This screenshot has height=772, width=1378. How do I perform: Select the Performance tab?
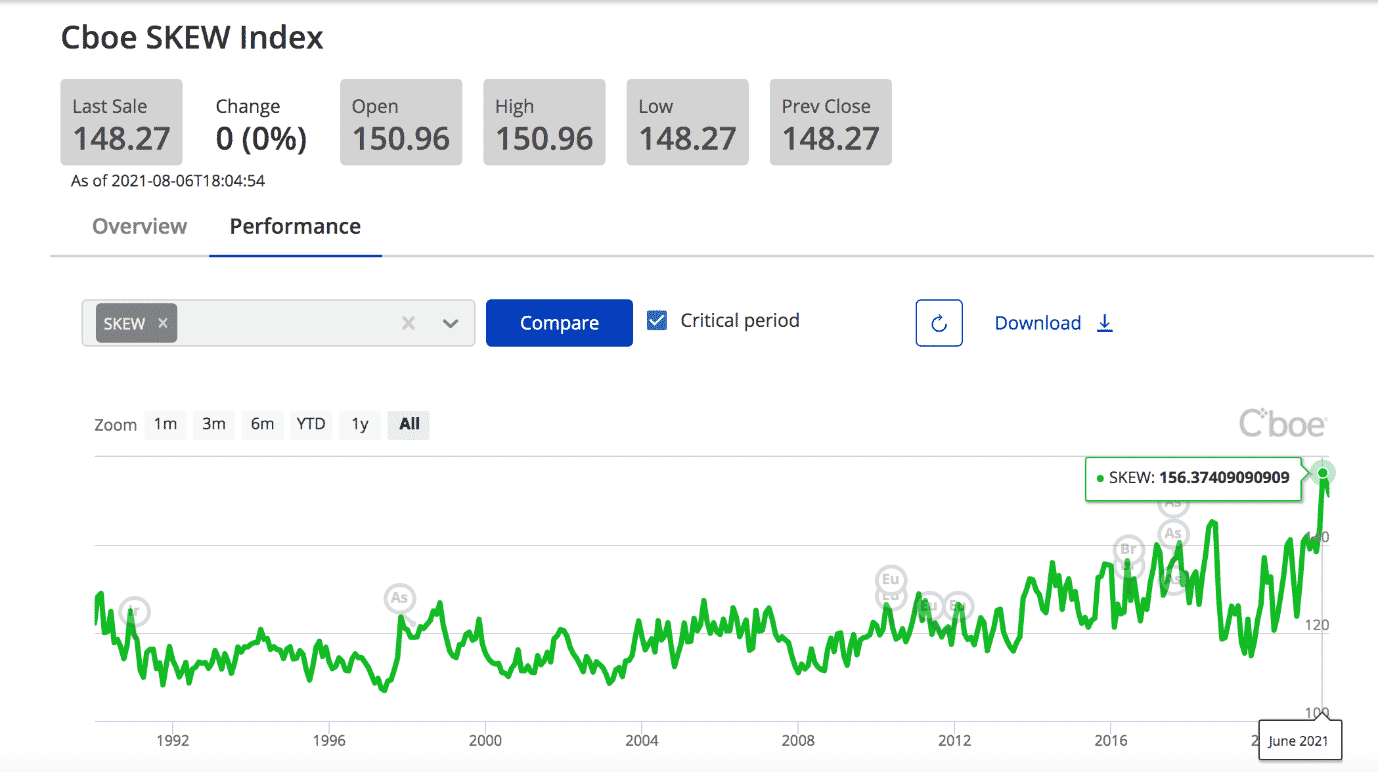click(x=295, y=226)
